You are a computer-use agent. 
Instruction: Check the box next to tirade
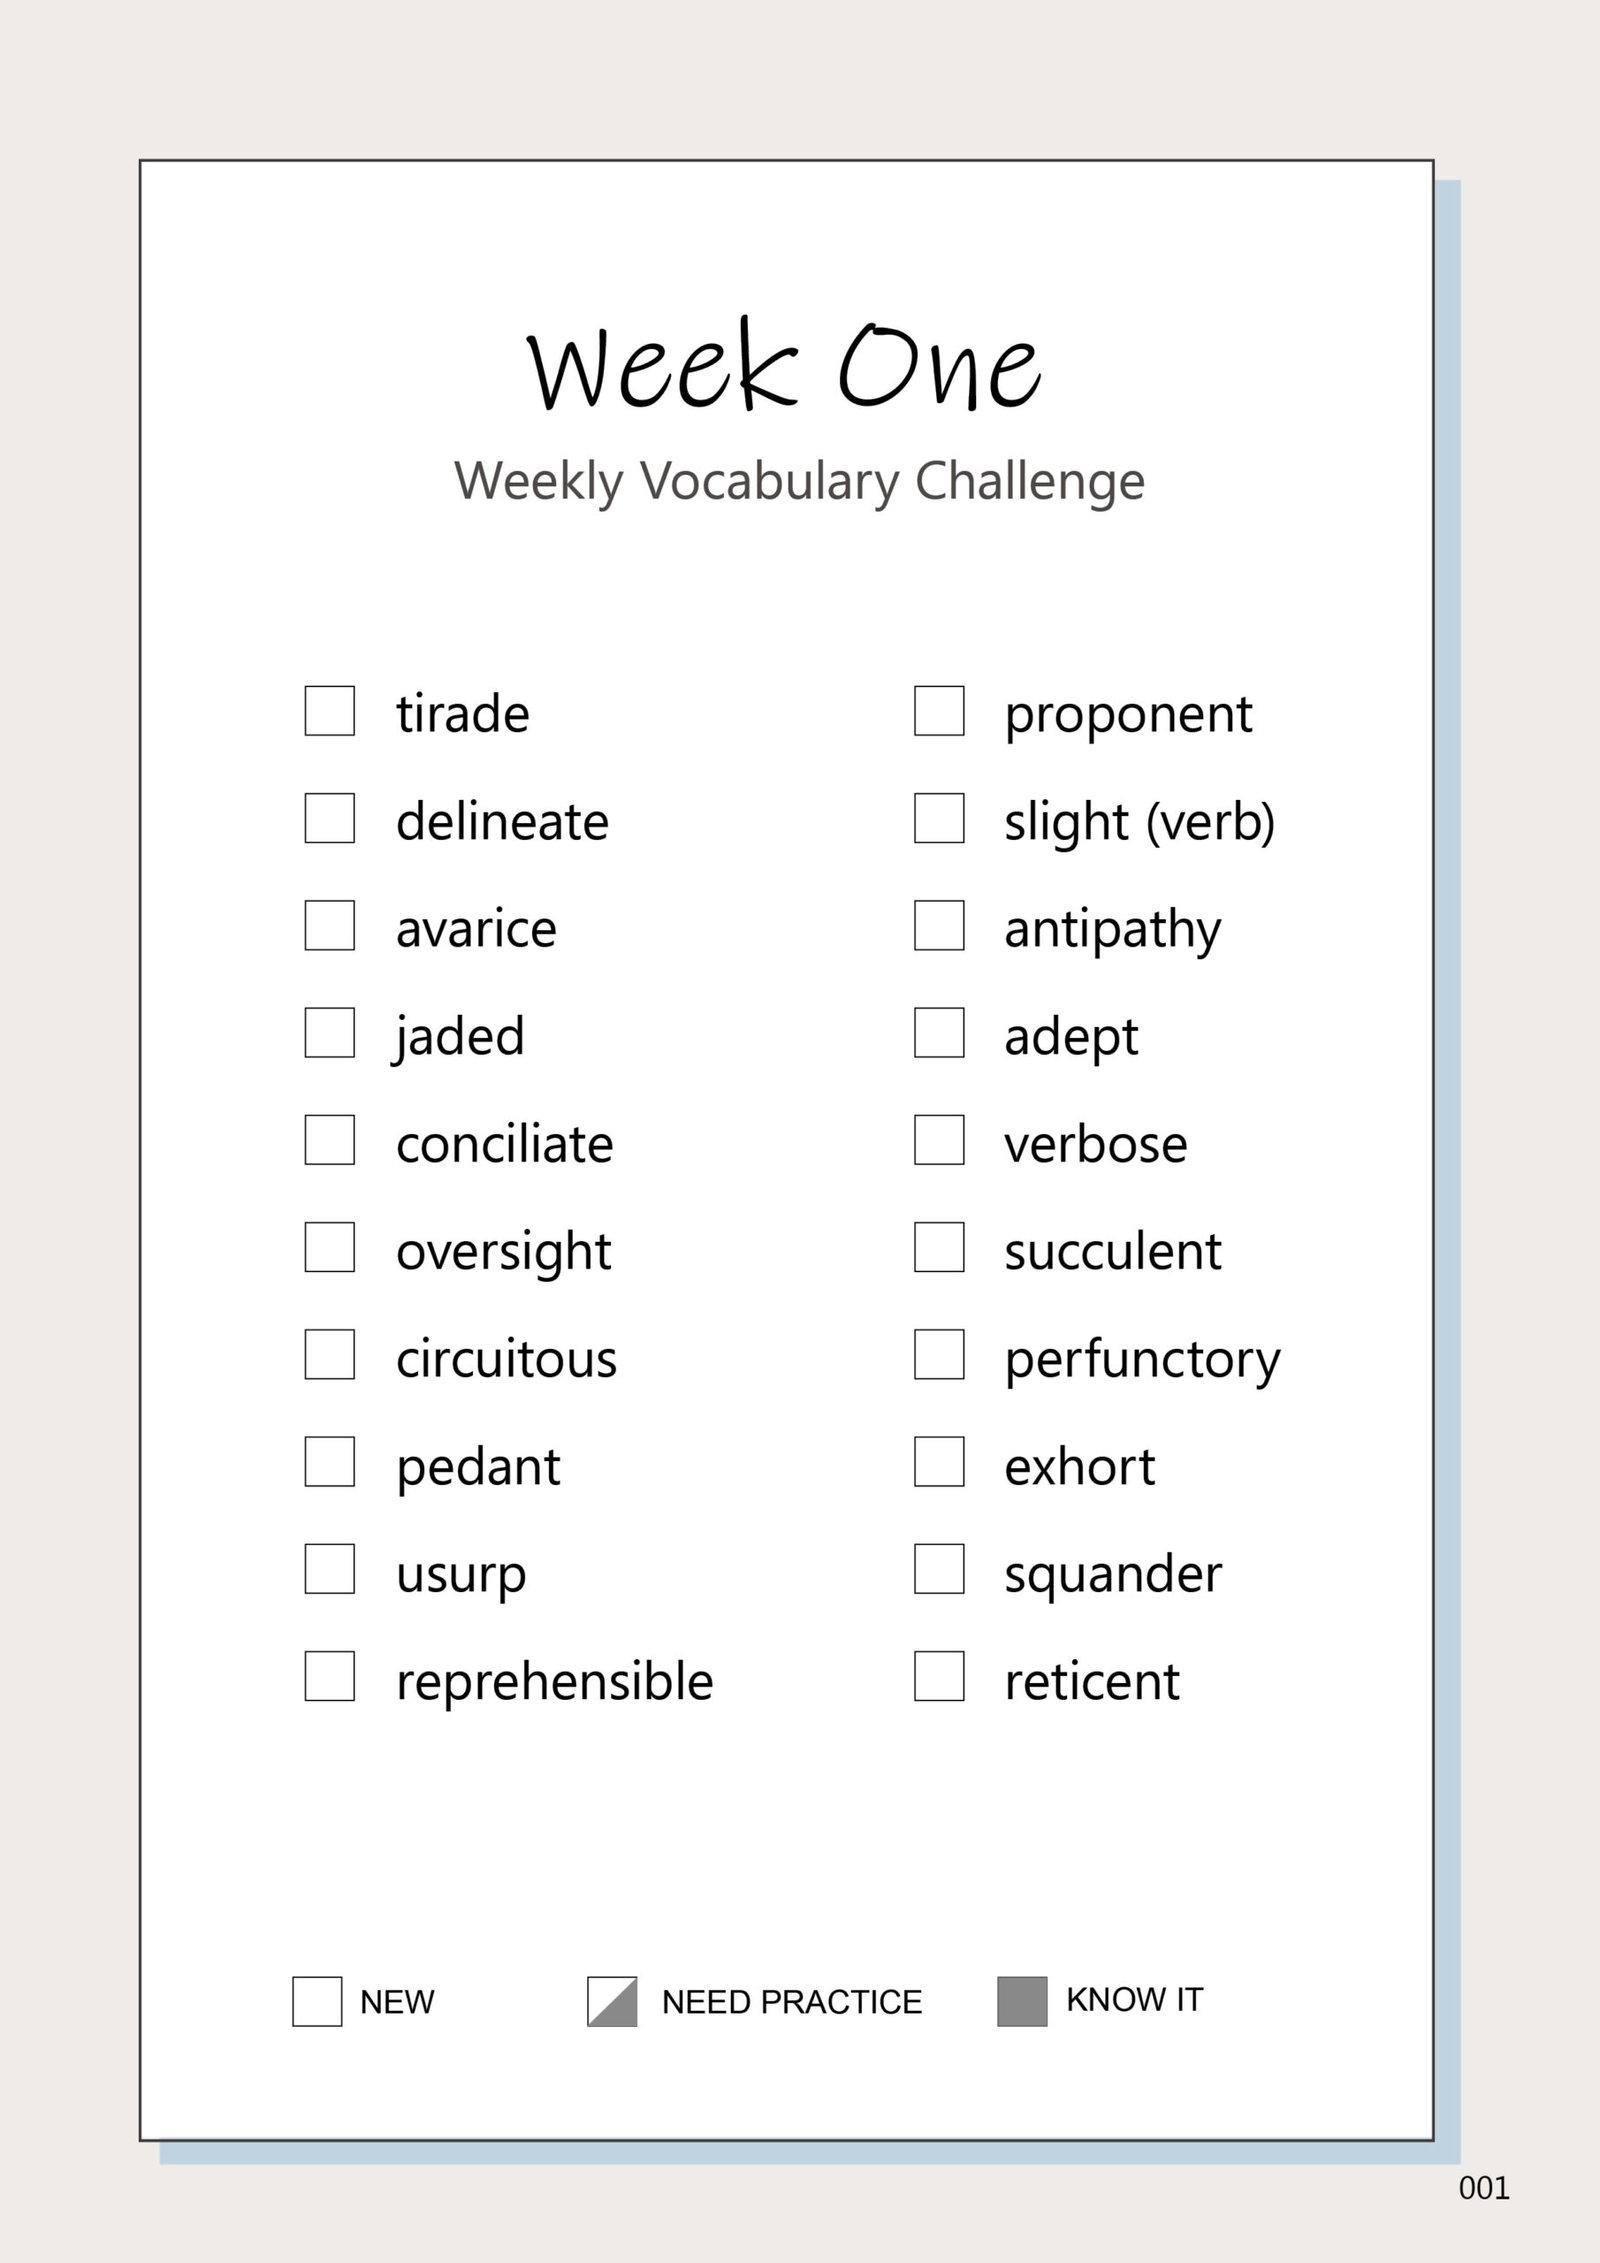(x=329, y=711)
